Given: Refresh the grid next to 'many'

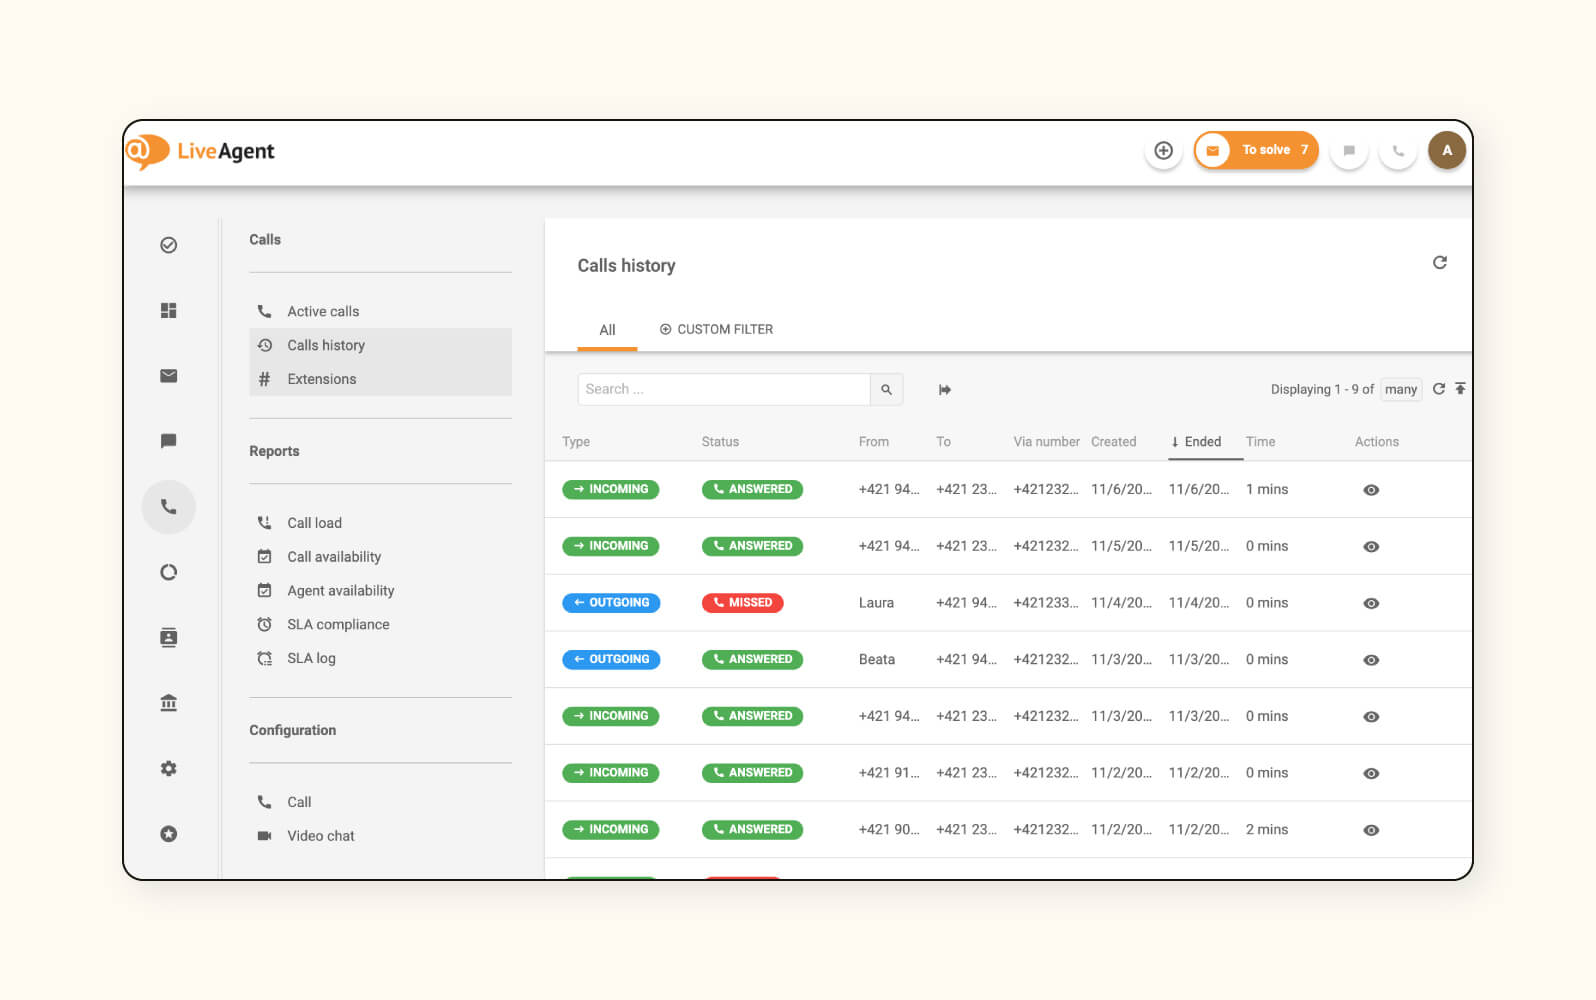Looking at the screenshot, I should click(x=1438, y=389).
